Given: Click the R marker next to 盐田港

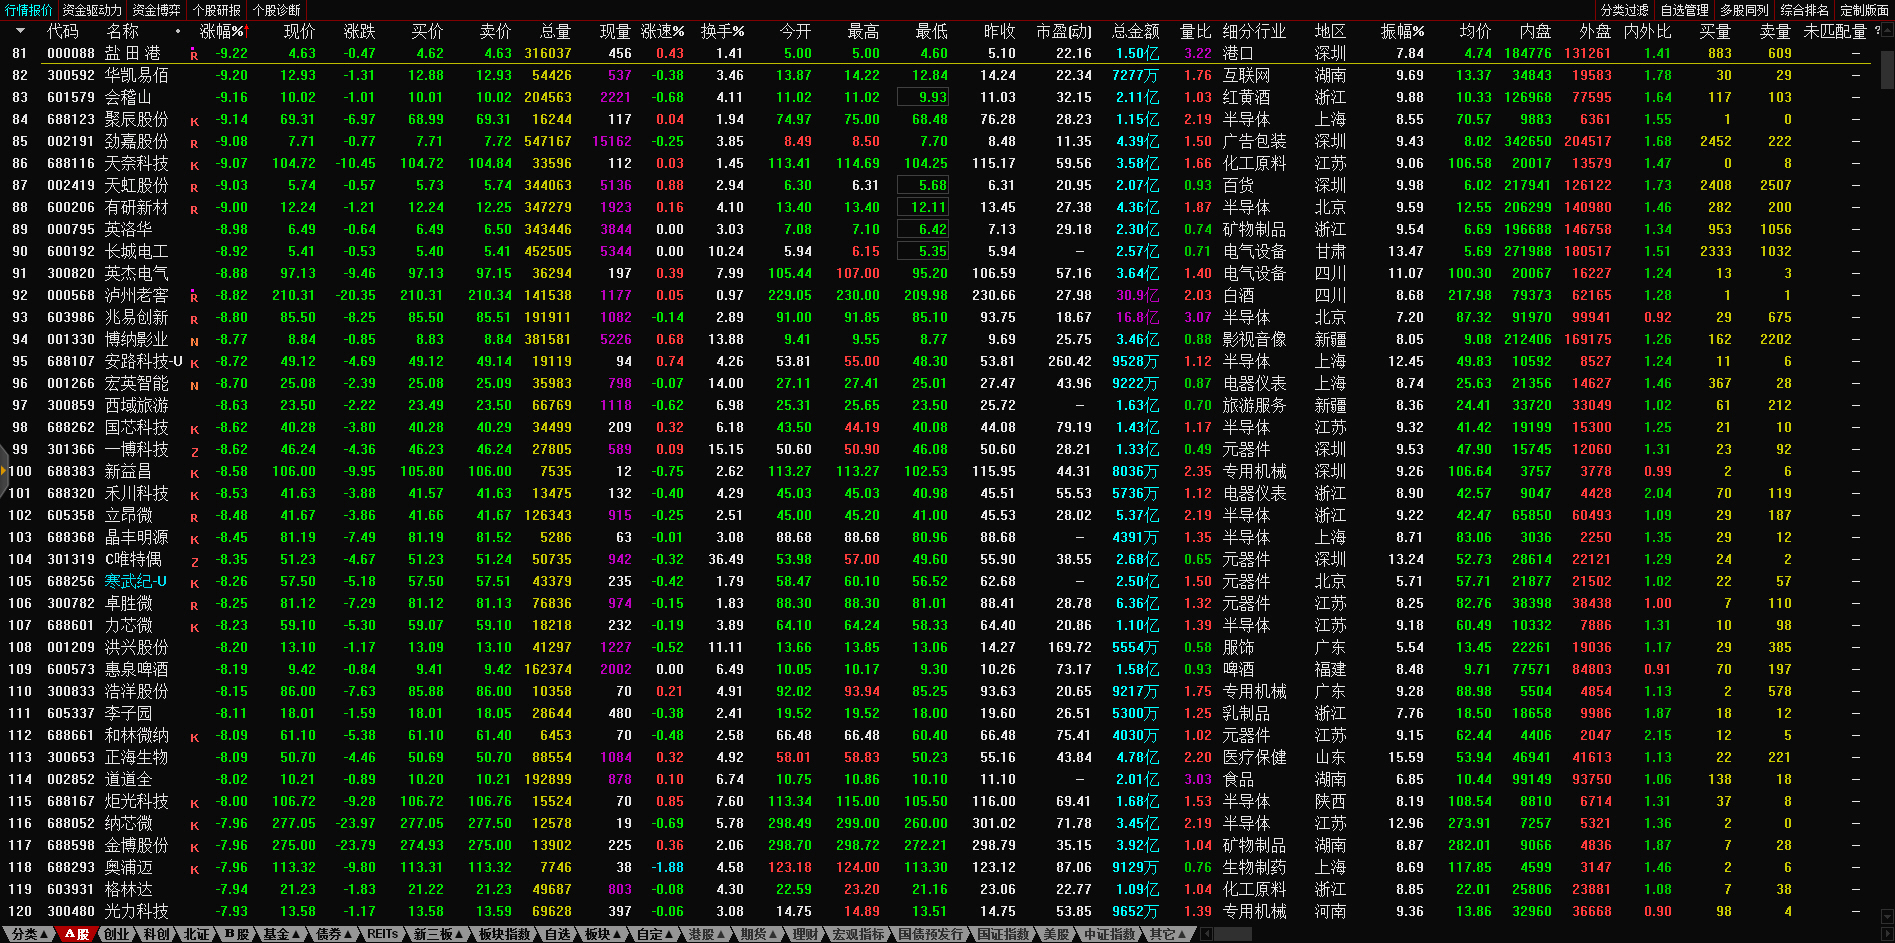Looking at the screenshot, I should point(194,55).
